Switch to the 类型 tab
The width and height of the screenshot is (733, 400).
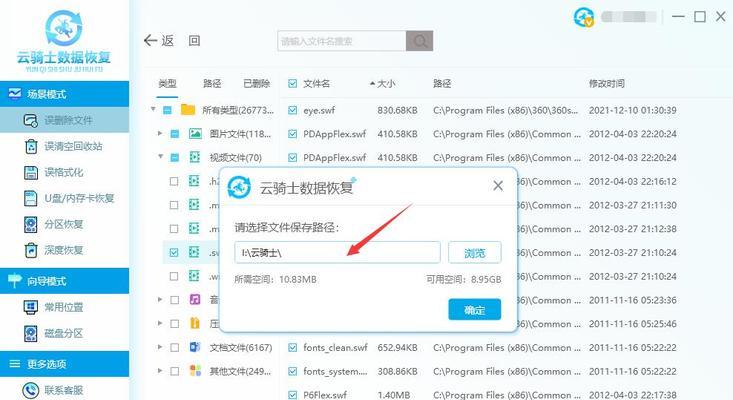click(167, 84)
